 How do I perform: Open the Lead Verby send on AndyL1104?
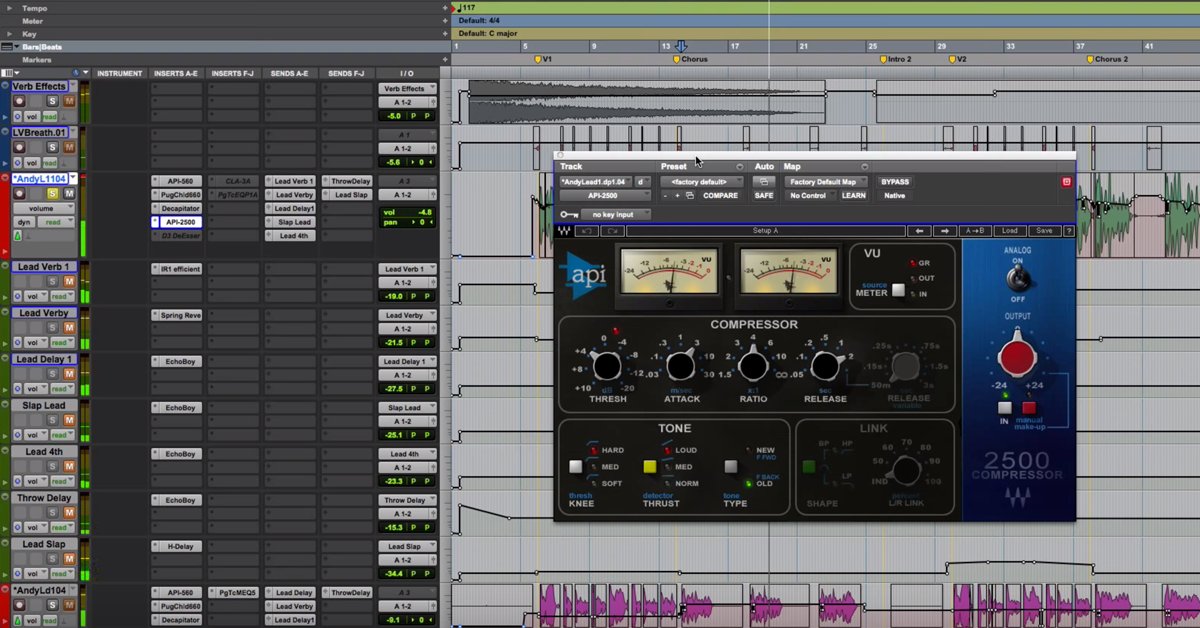292,194
